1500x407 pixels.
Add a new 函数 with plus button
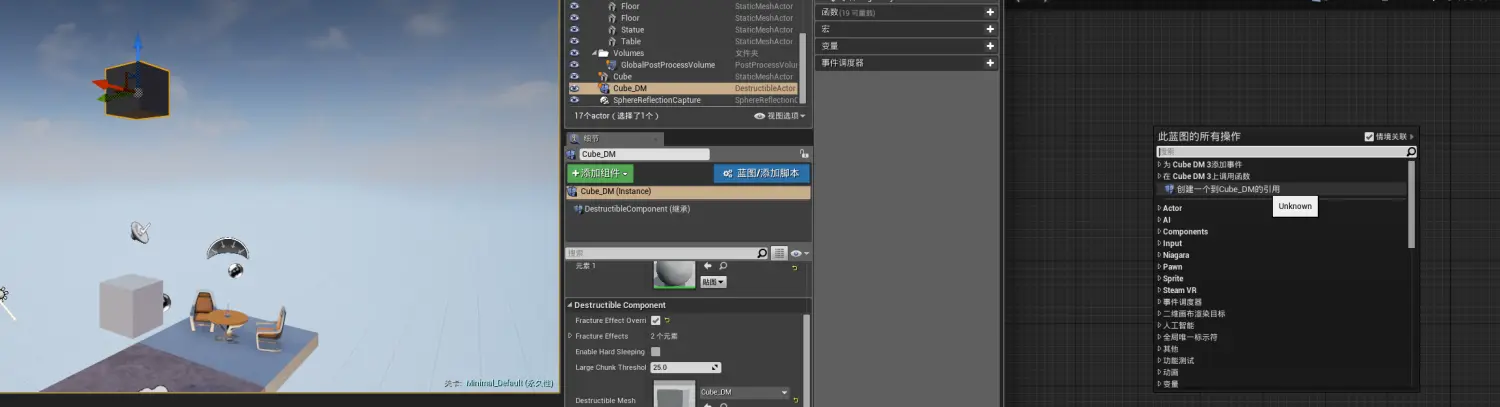point(990,12)
